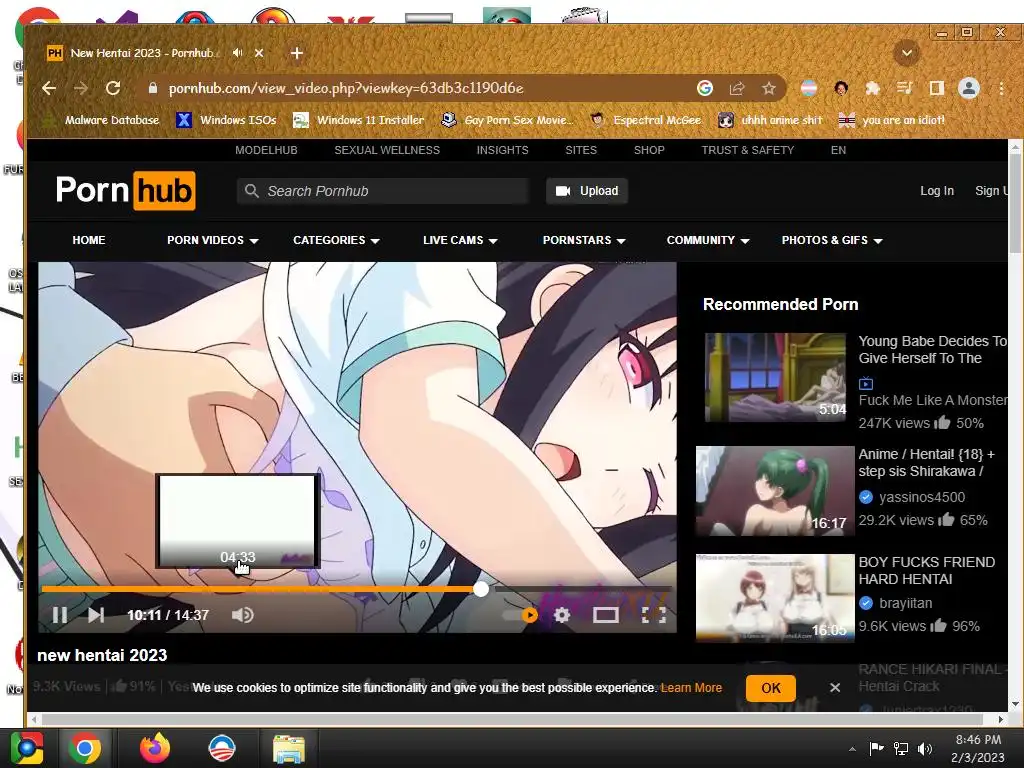Click the browser address bar URL

click(x=346, y=88)
